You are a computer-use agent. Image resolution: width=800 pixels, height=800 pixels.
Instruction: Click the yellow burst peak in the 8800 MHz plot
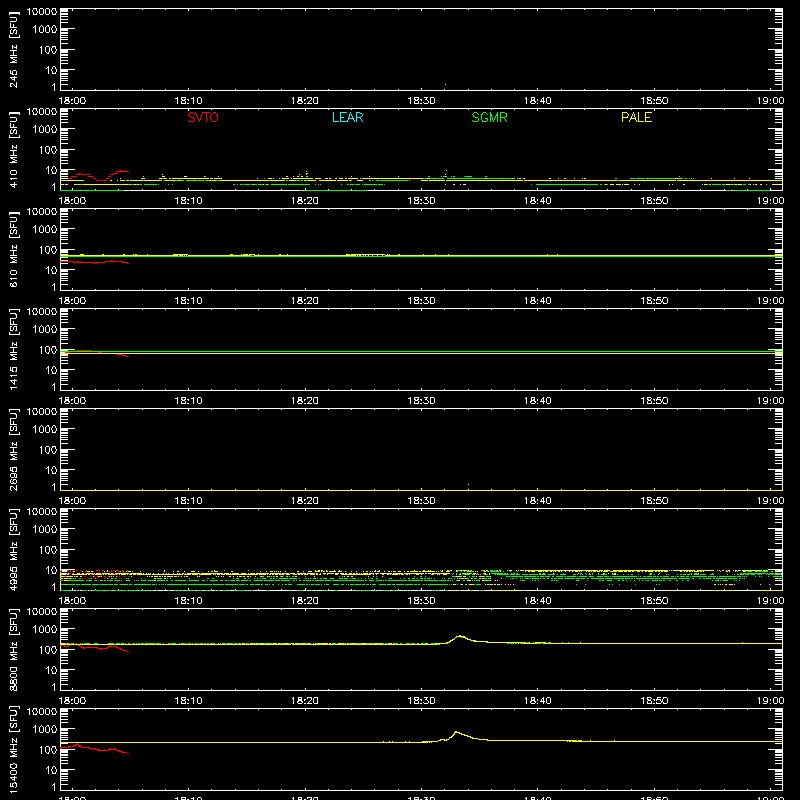(460, 636)
